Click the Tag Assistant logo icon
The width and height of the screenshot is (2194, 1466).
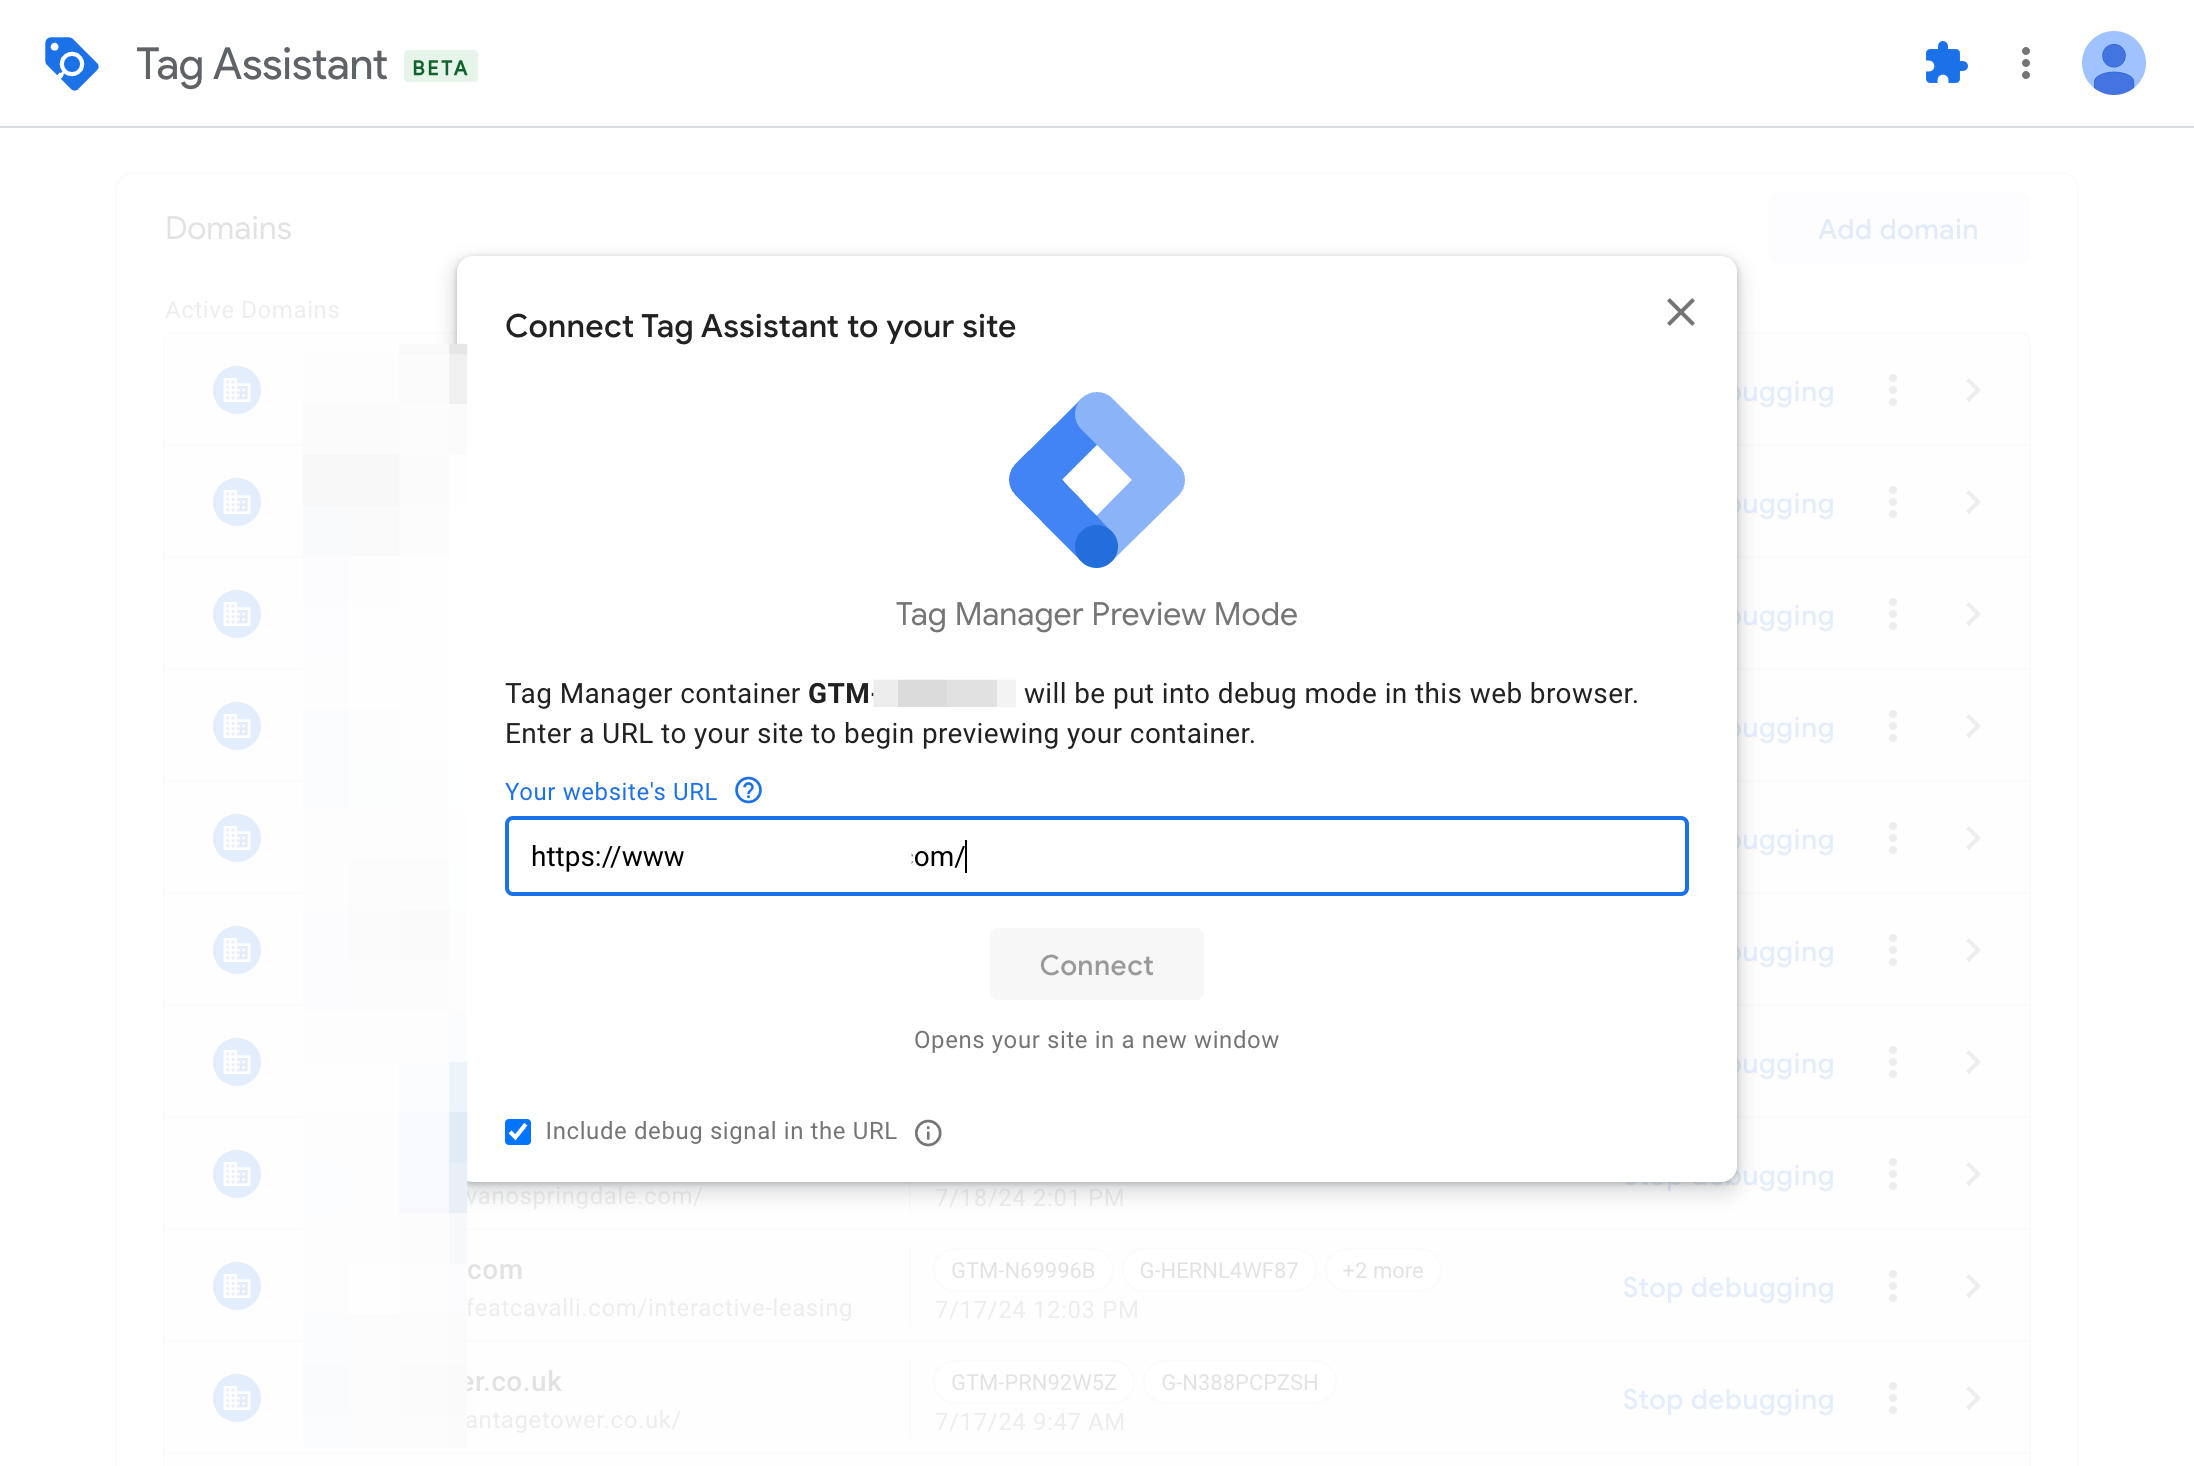click(71, 64)
